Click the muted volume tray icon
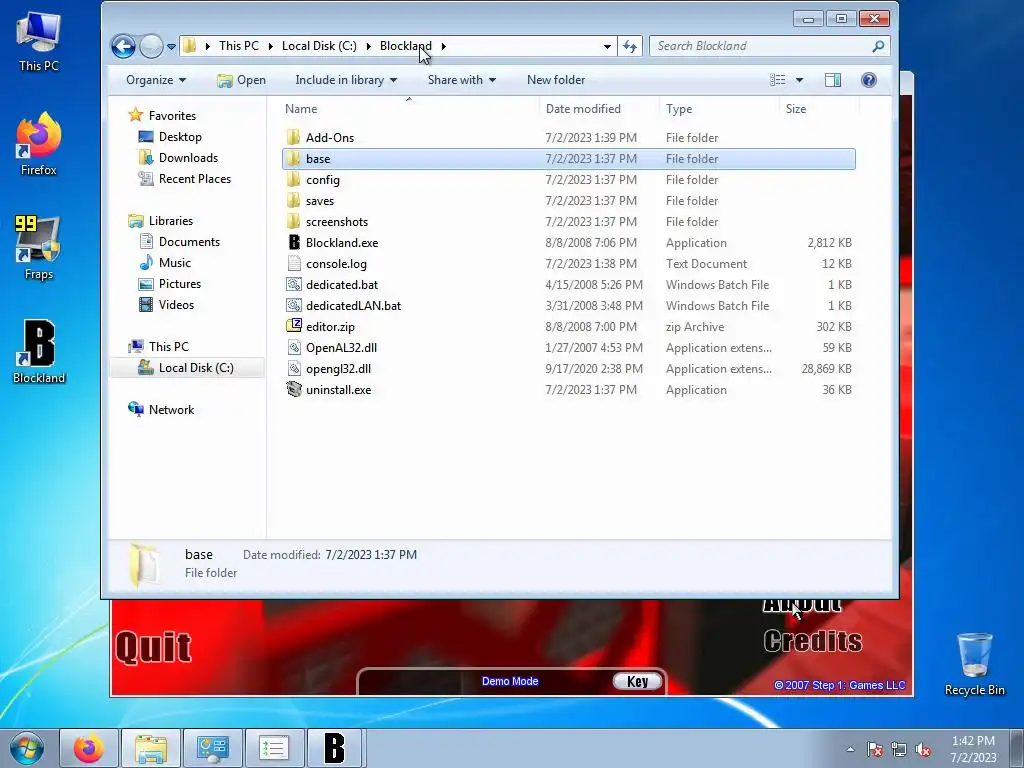 [x=923, y=750]
